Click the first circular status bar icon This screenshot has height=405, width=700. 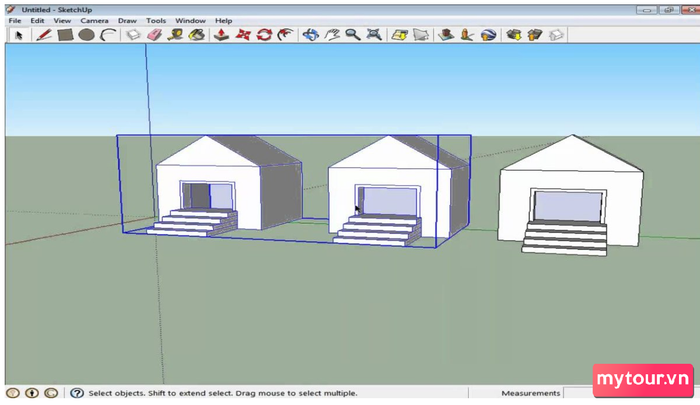tap(12, 393)
